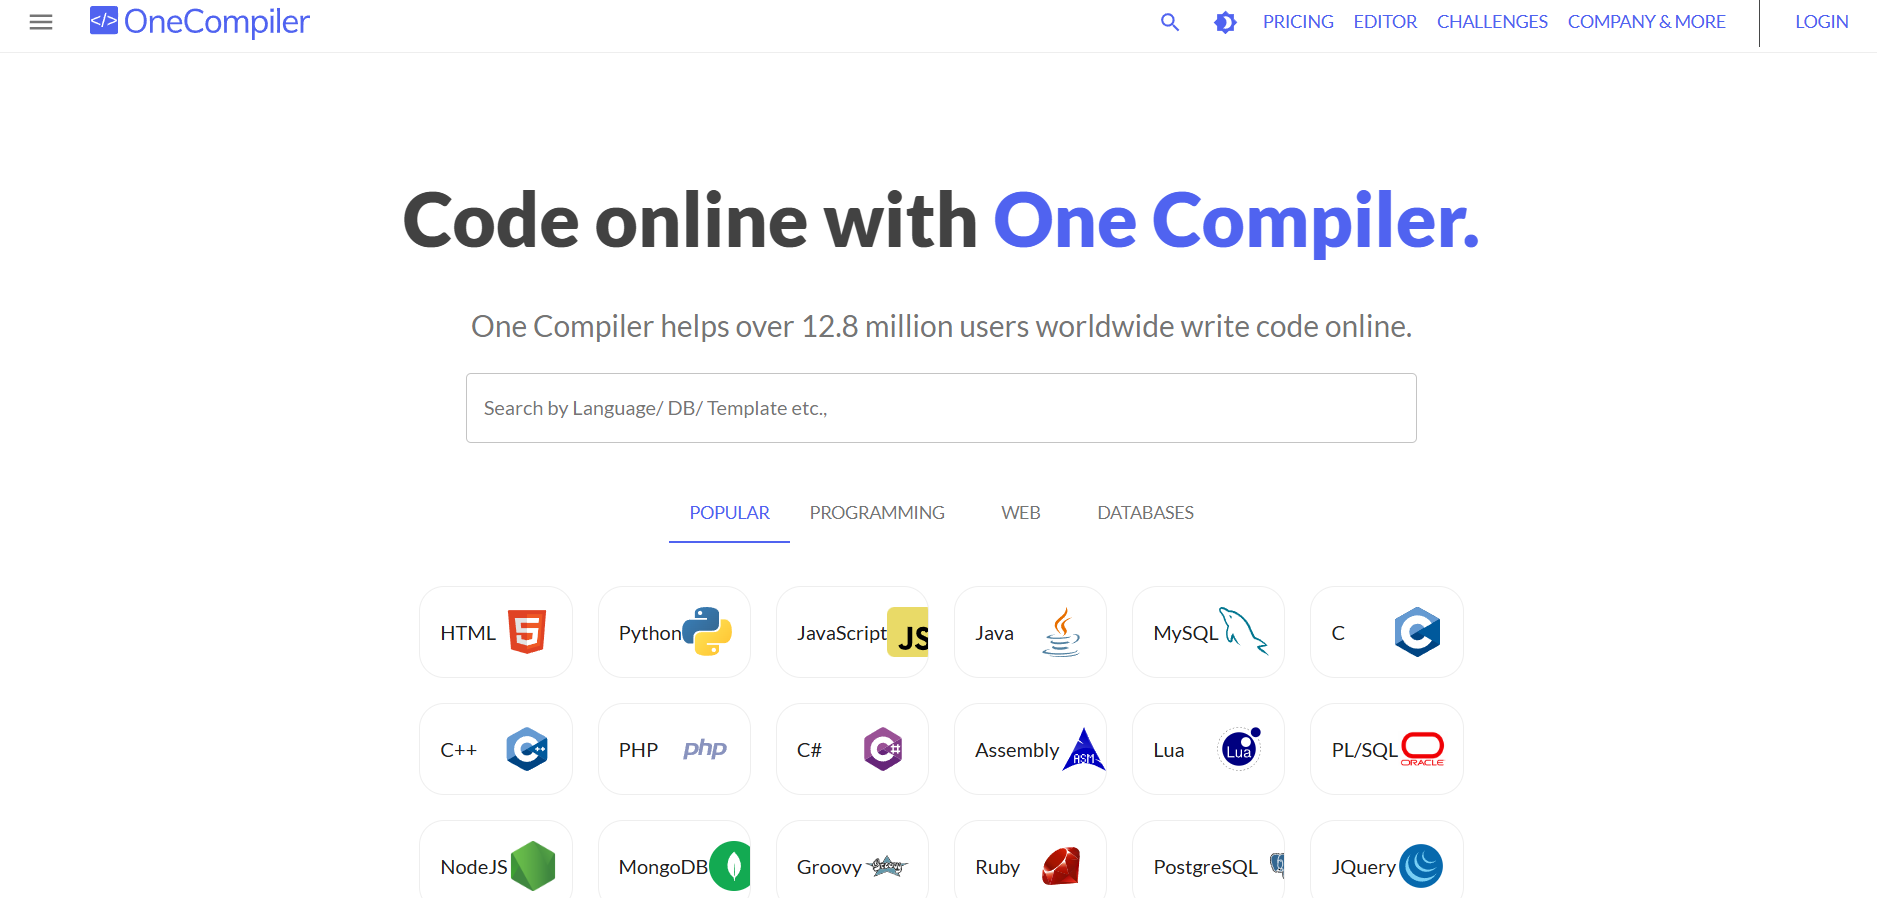Click the C++ label text
The image size is (1877, 898).
(459, 750)
